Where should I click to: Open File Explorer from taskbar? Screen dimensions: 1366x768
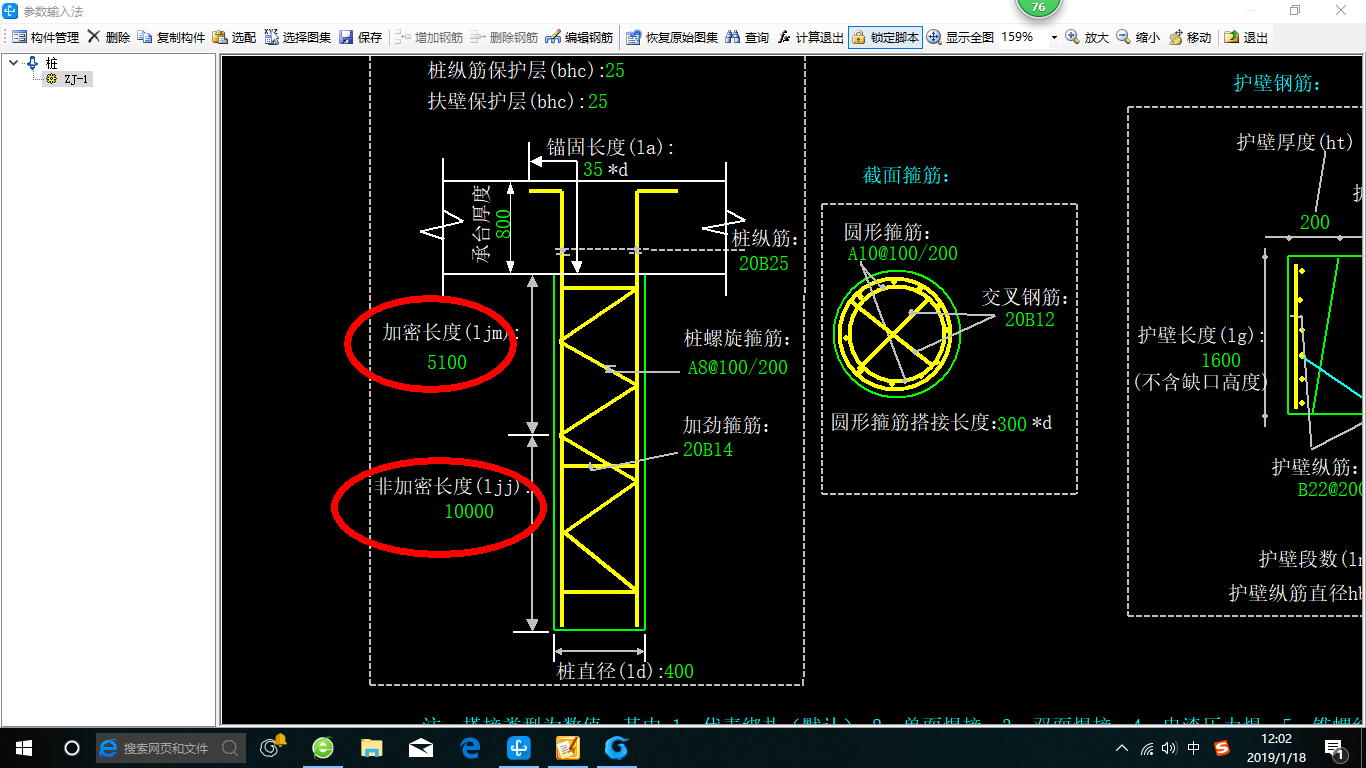click(x=371, y=747)
